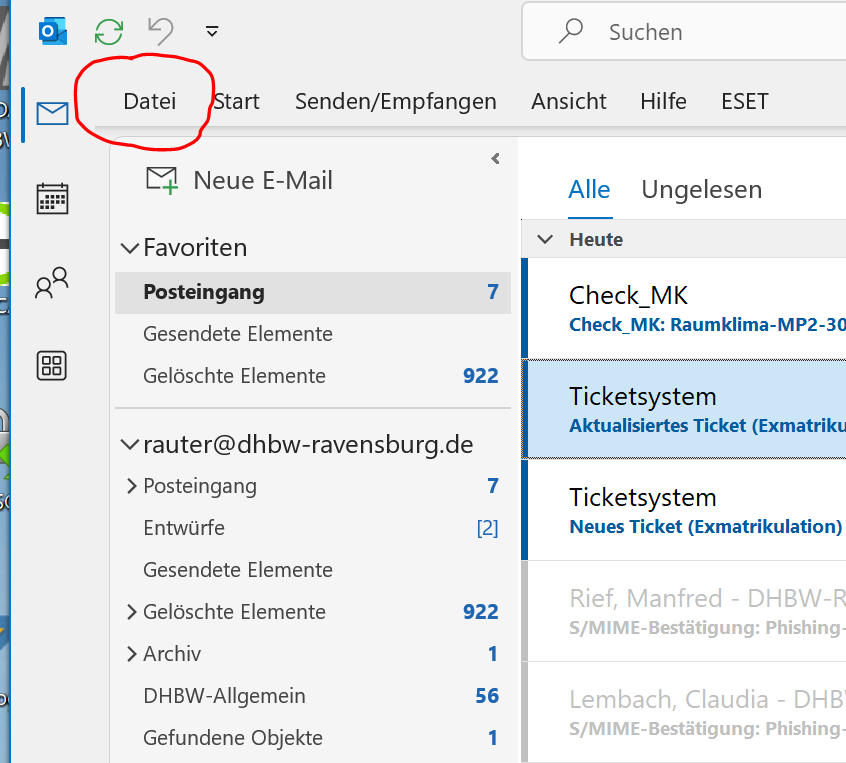Collapse the rauter@dhbw-ravensburg.de account tree
This screenshot has height=763, width=846.
point(129,445)
